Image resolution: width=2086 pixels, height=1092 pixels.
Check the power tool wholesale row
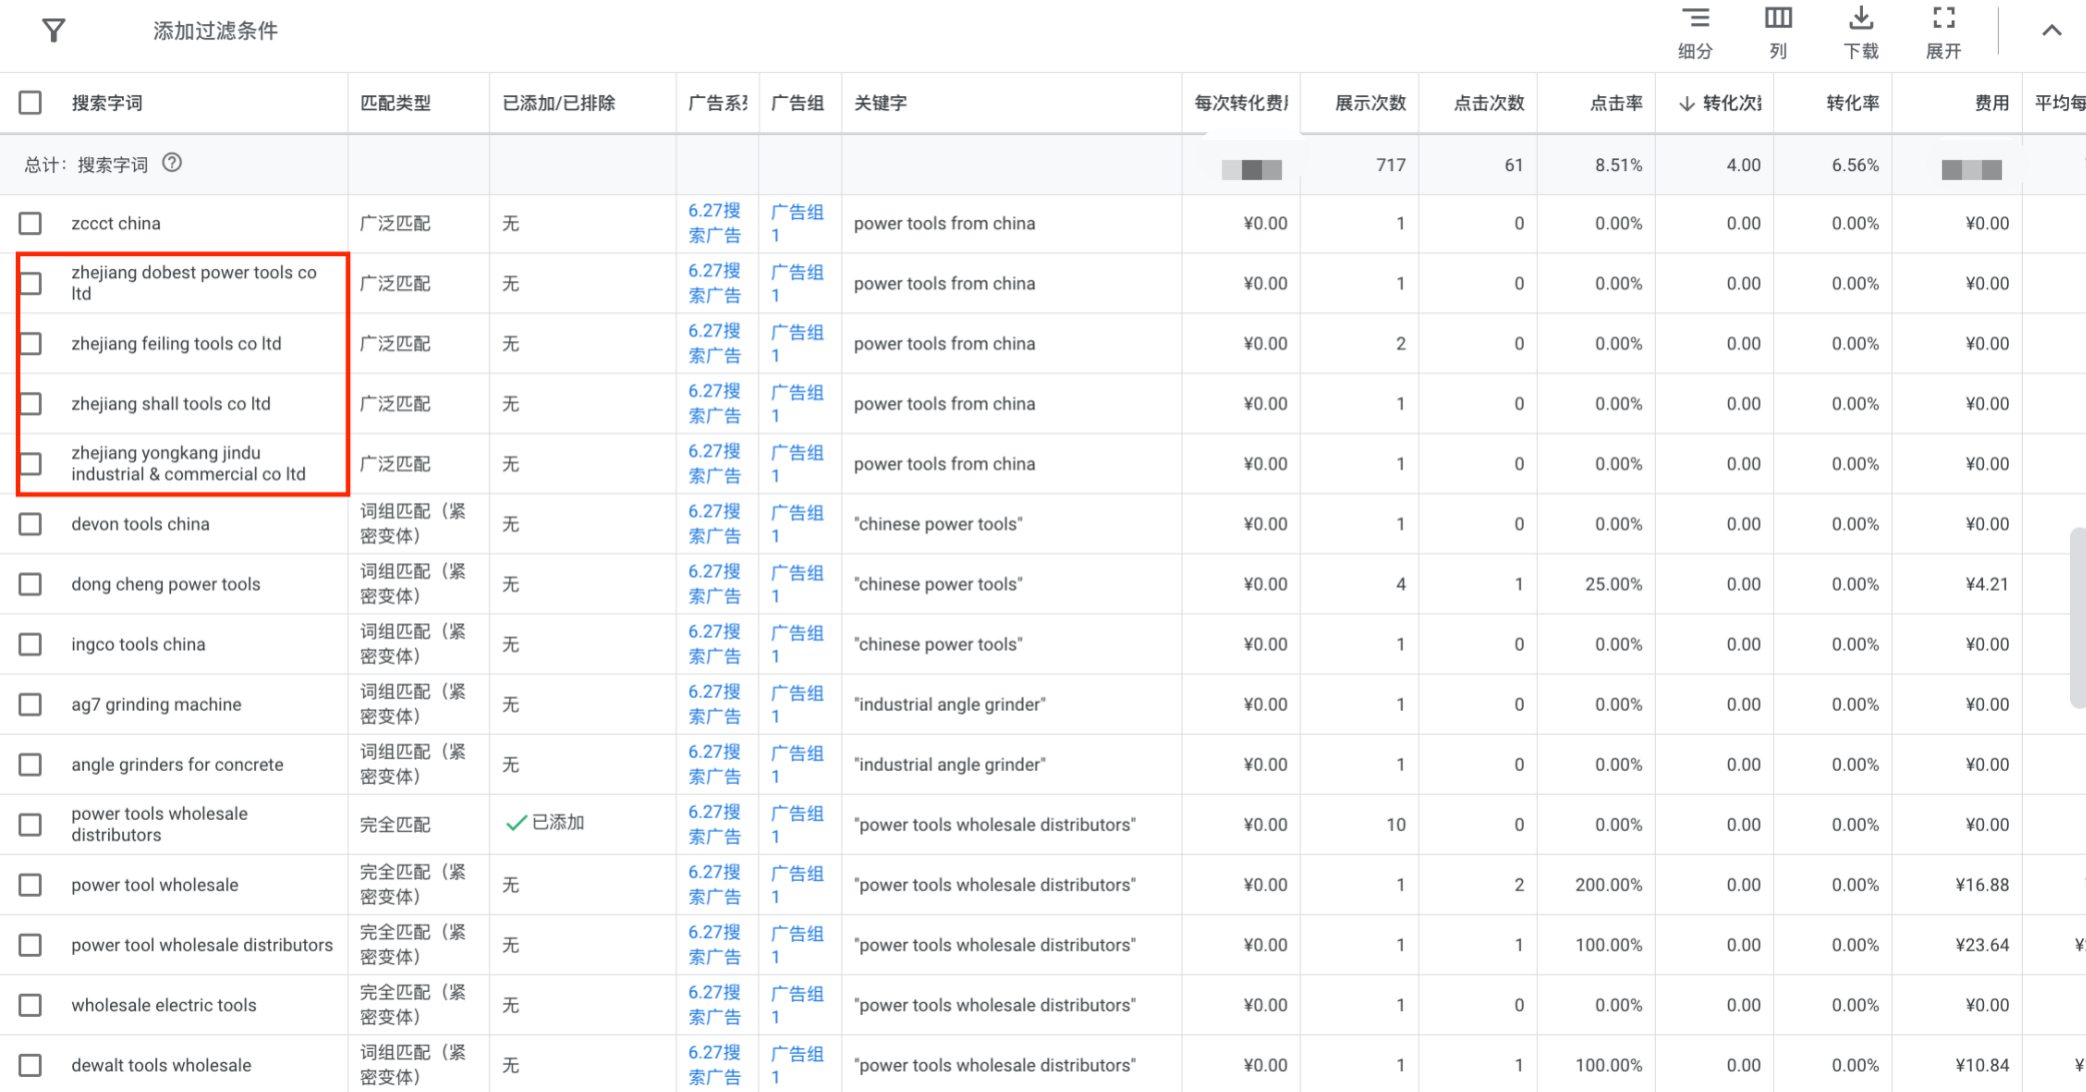[30, 885]
